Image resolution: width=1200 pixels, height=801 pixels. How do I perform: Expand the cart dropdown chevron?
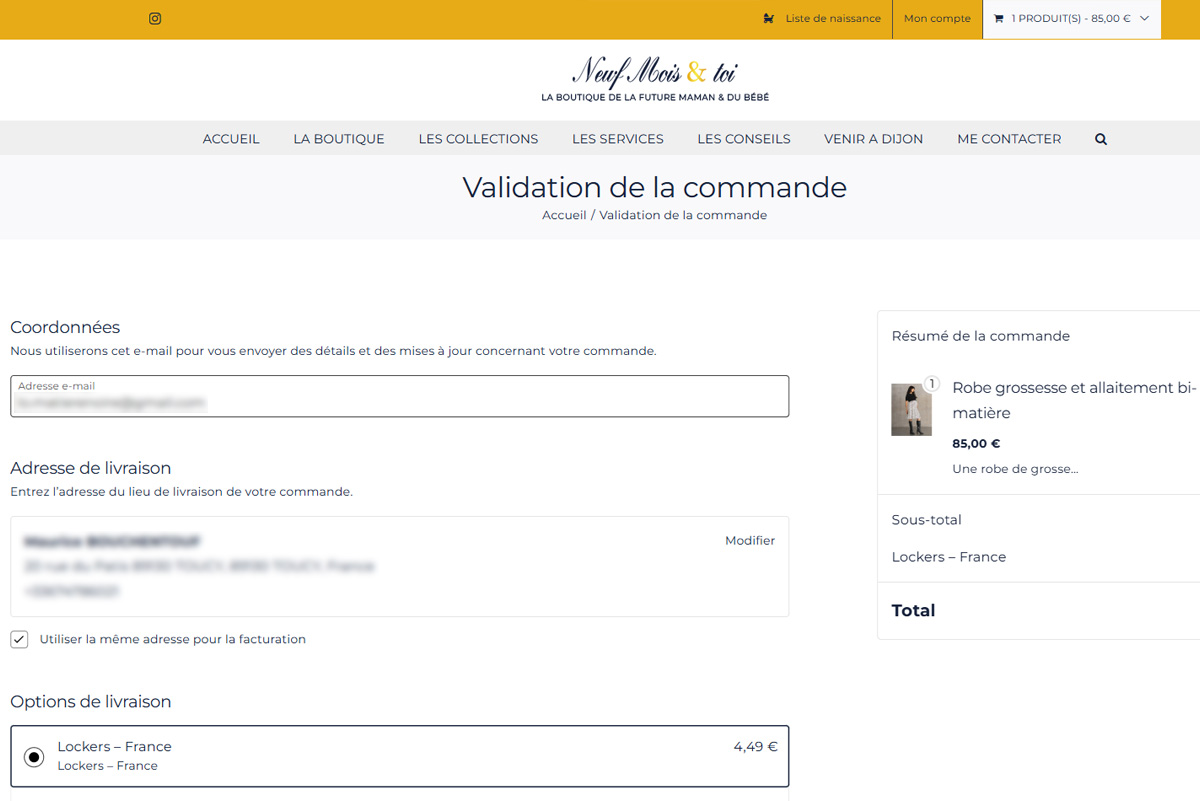[1144, 18]
